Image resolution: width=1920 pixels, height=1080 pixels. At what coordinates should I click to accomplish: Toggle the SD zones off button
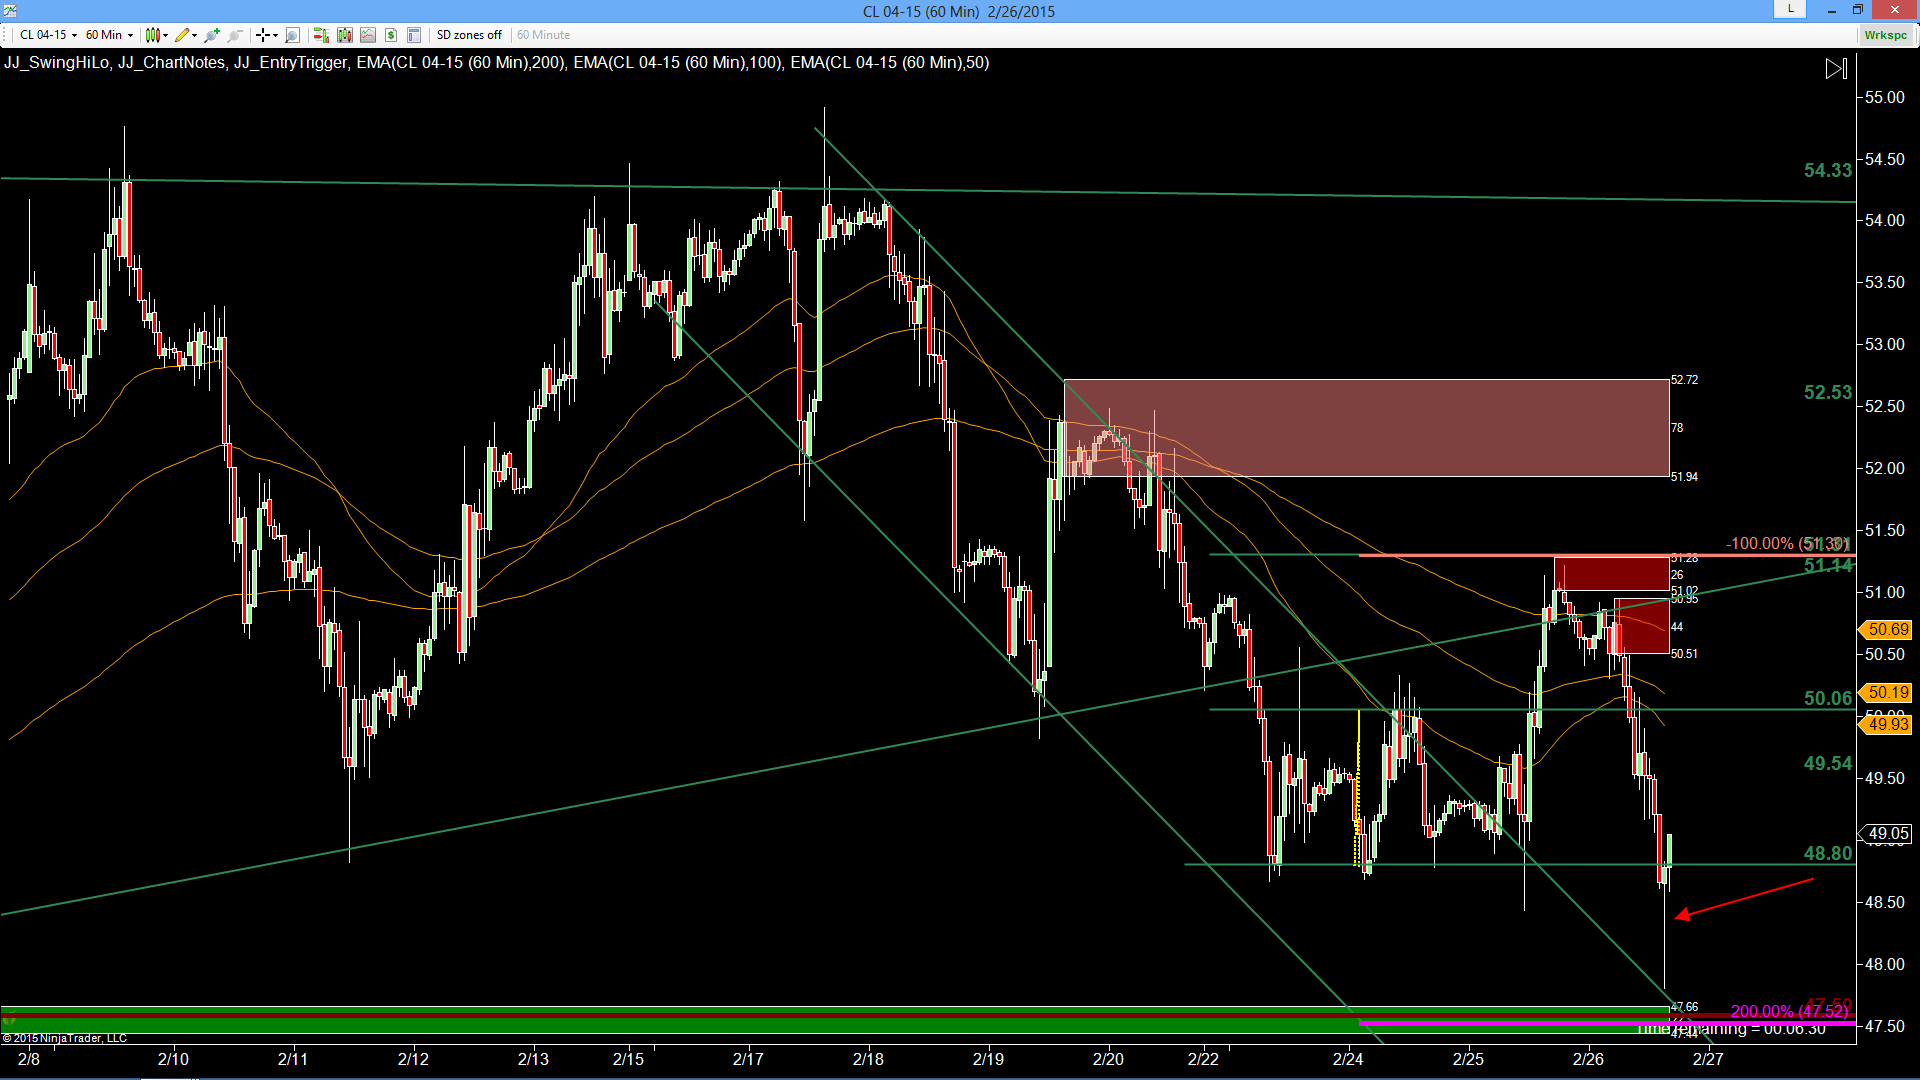tap(469, 35)
